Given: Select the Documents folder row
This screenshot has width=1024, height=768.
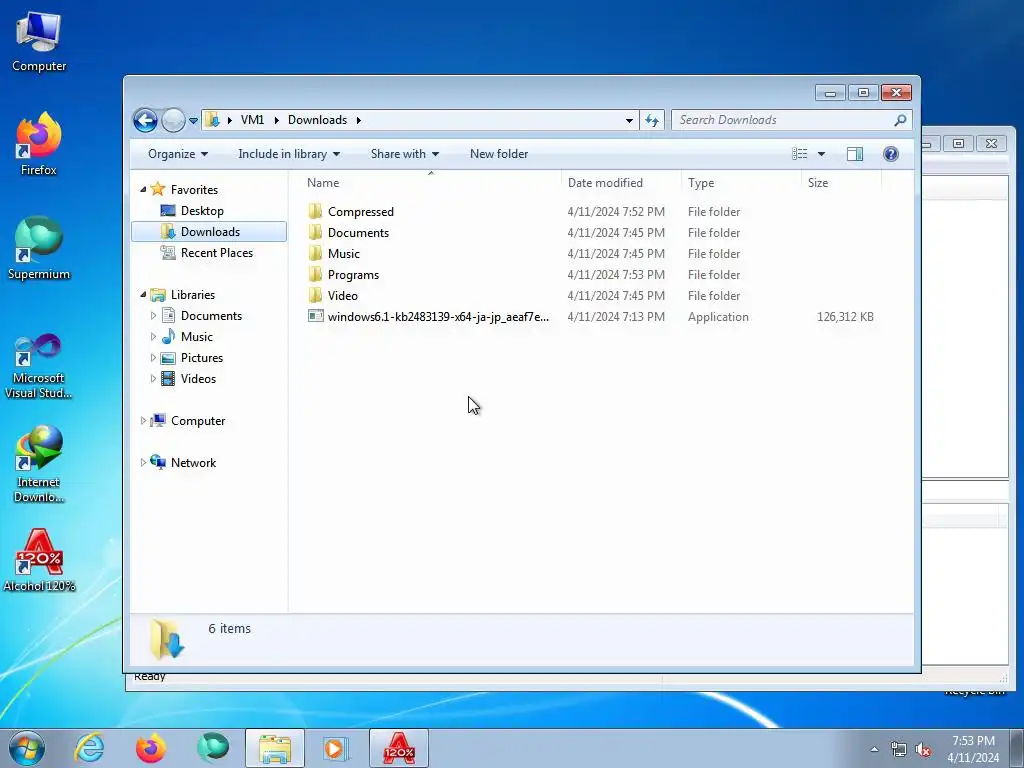Looking at the screenshot, I should click(x=592, y=232).
